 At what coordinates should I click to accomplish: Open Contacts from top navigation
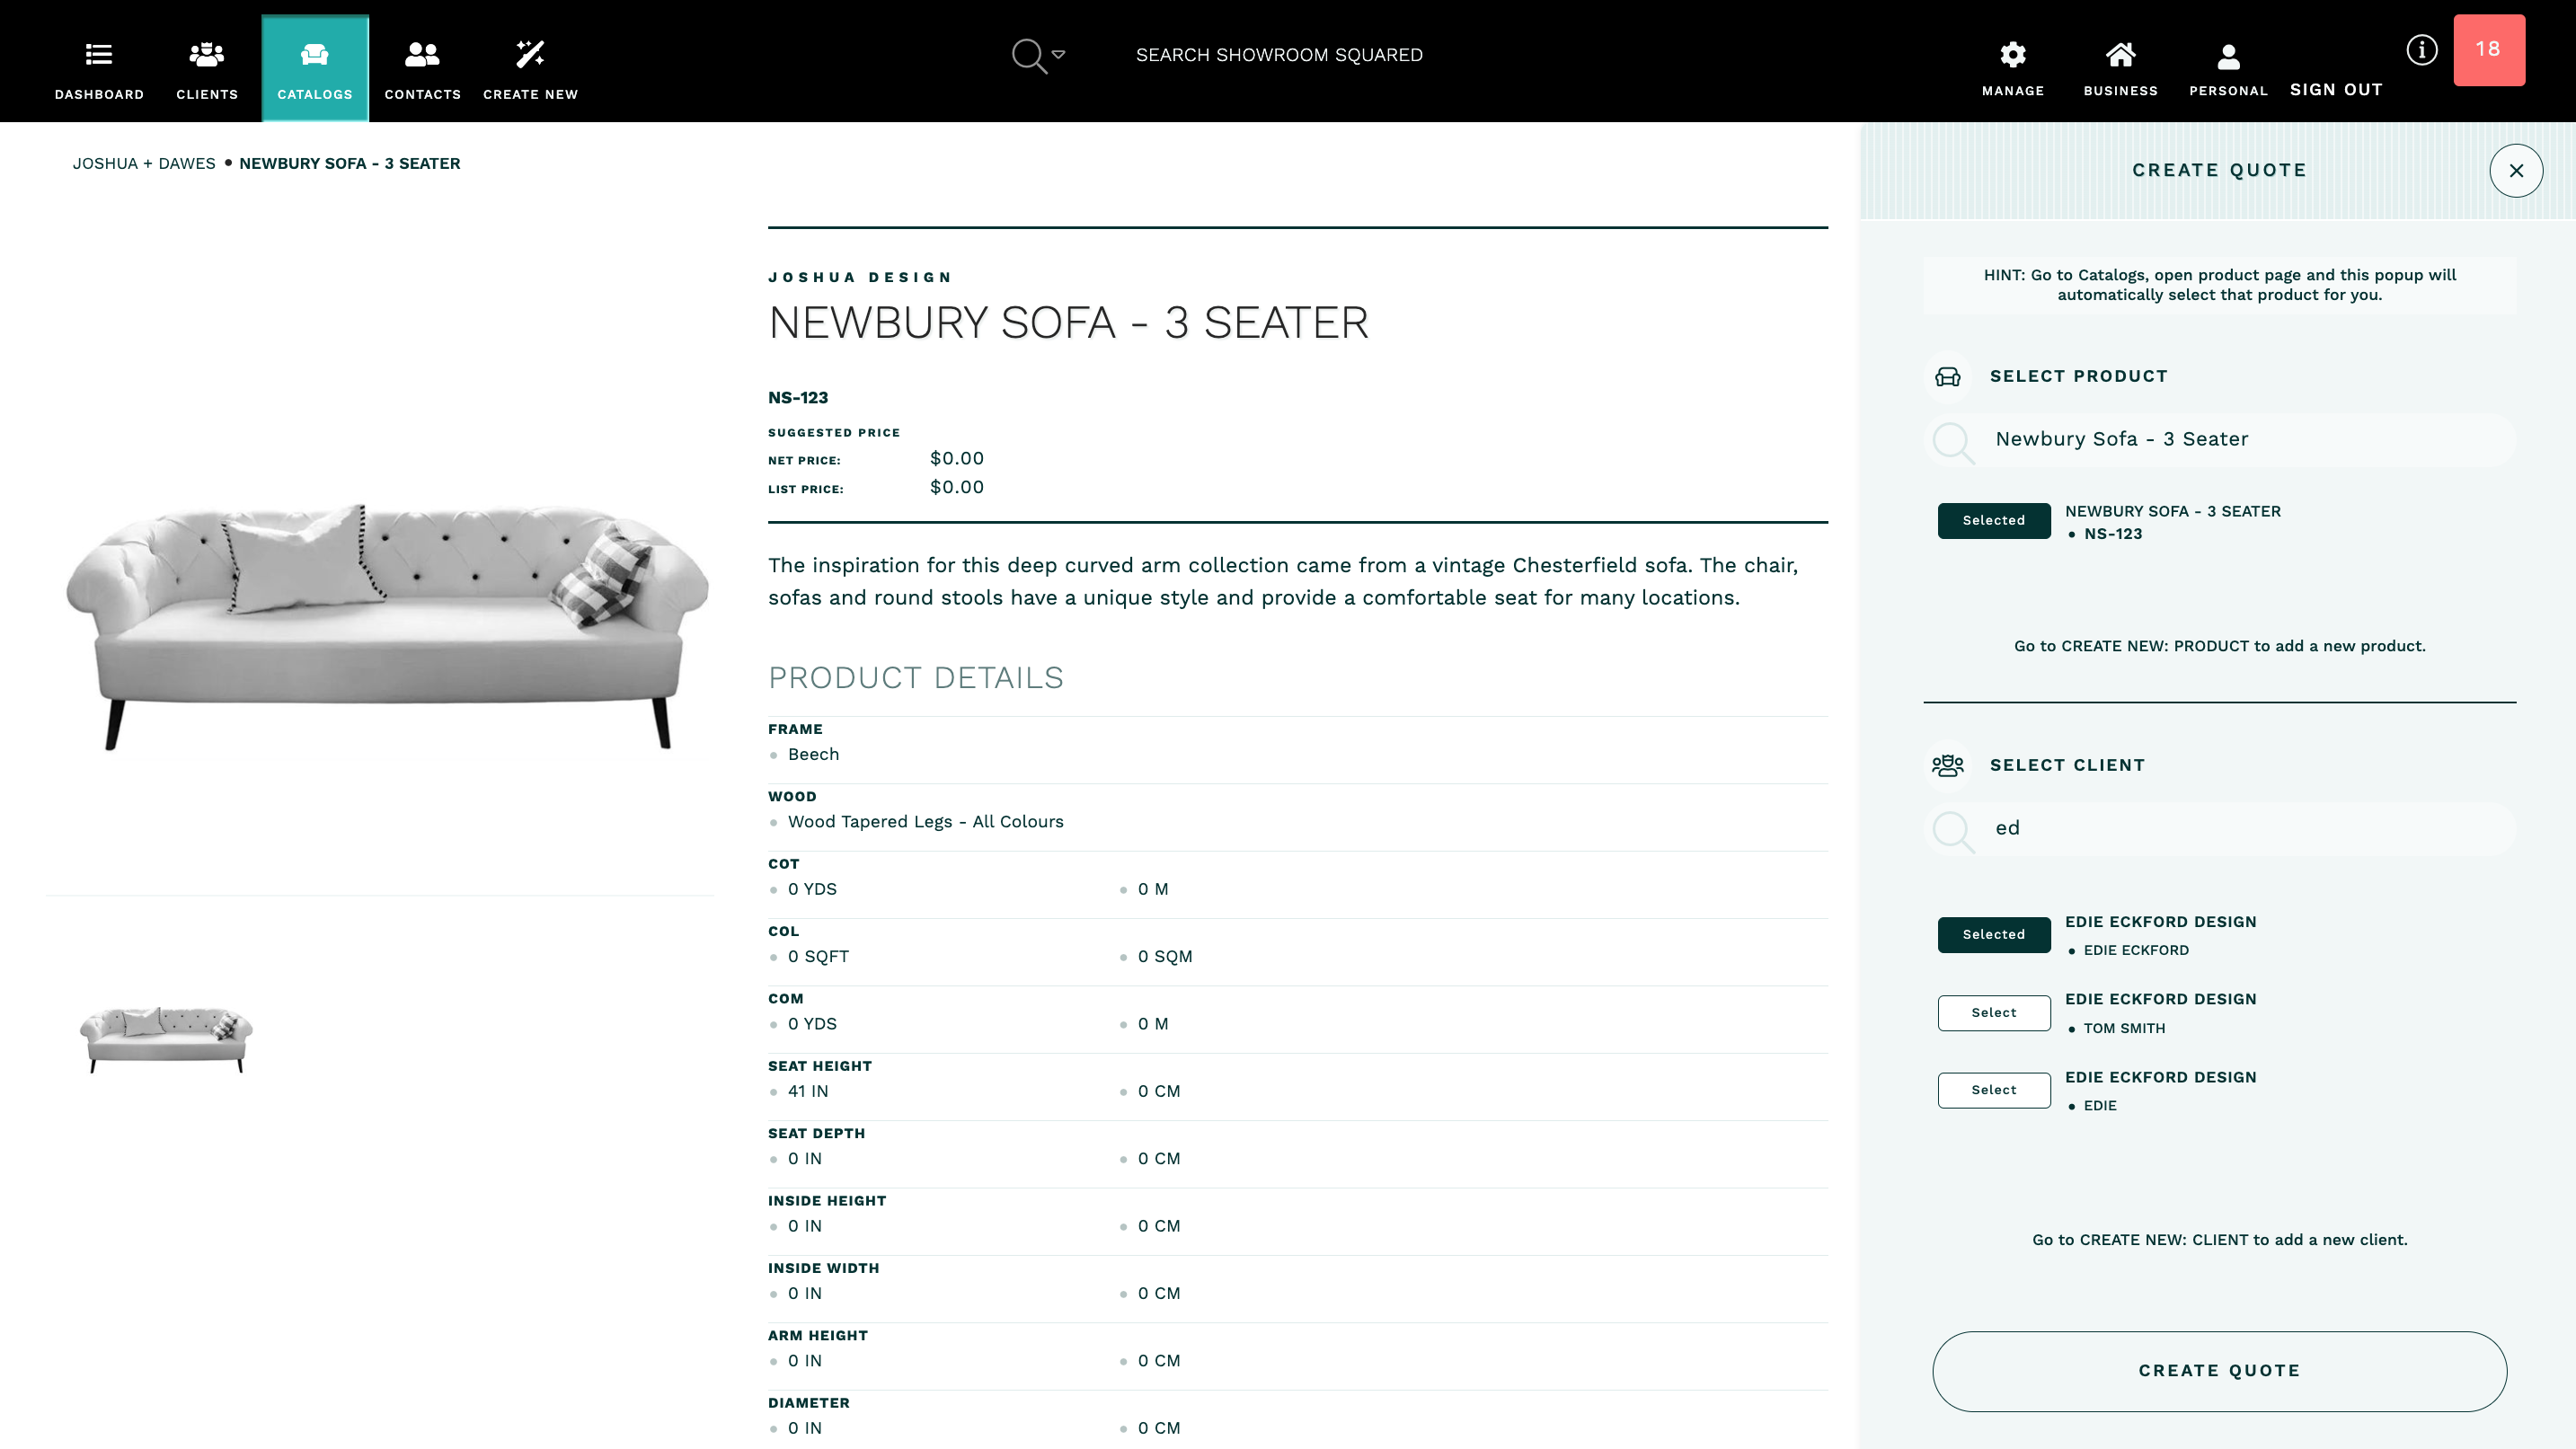[422, 54]
